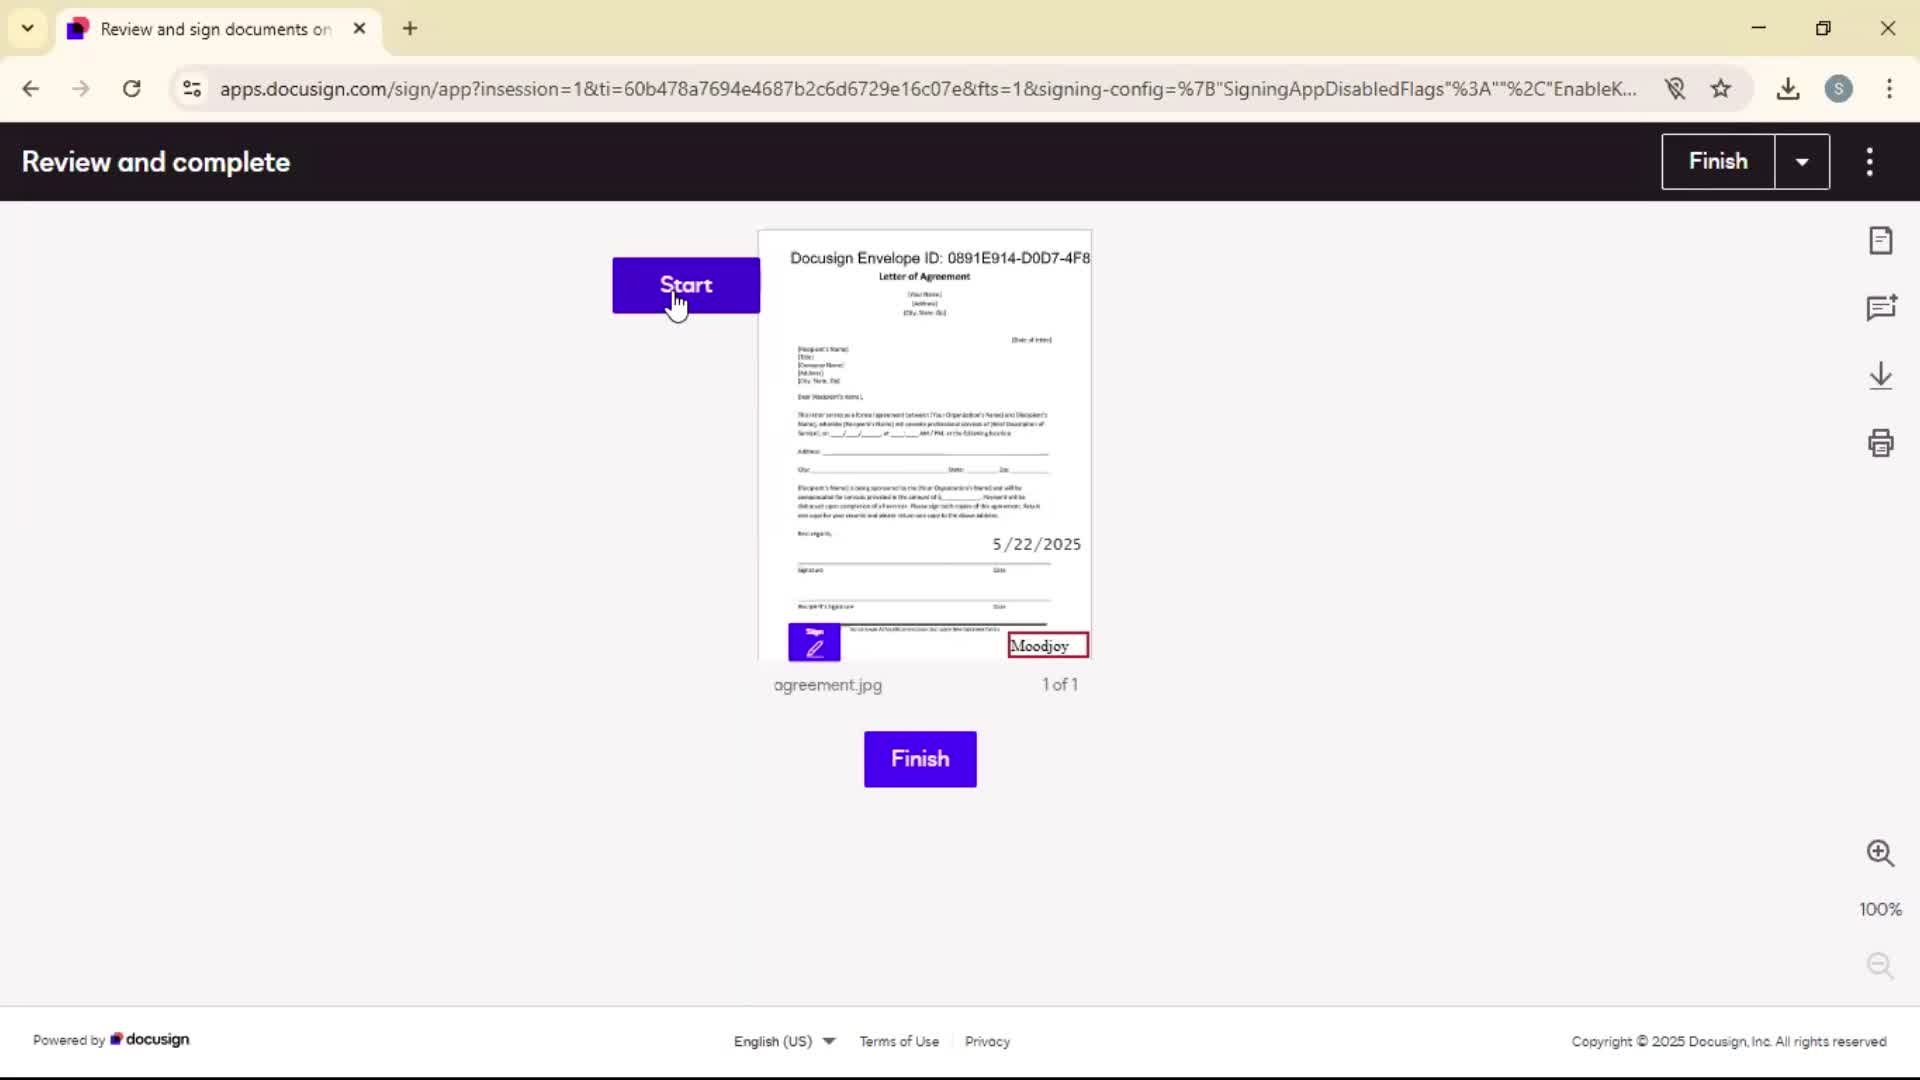
Task: Bookmark this page with star icon
Action: coord(1720,89)
